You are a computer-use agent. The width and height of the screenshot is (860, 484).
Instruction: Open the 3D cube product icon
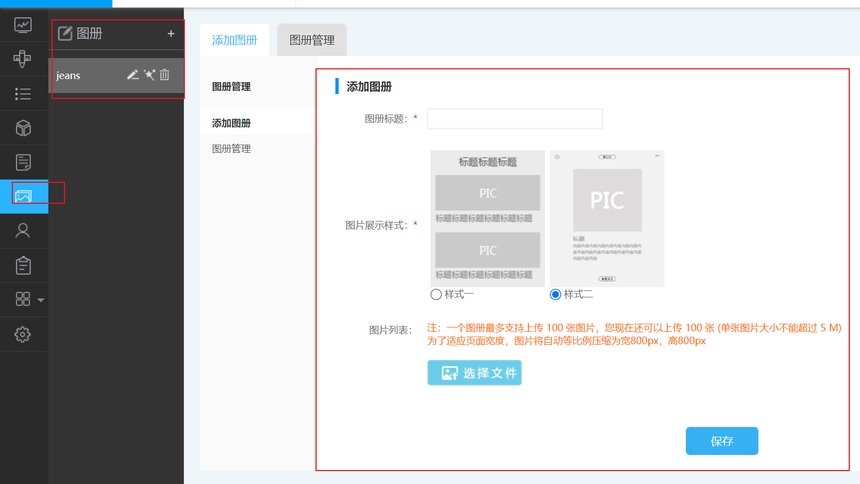(23, 128)
